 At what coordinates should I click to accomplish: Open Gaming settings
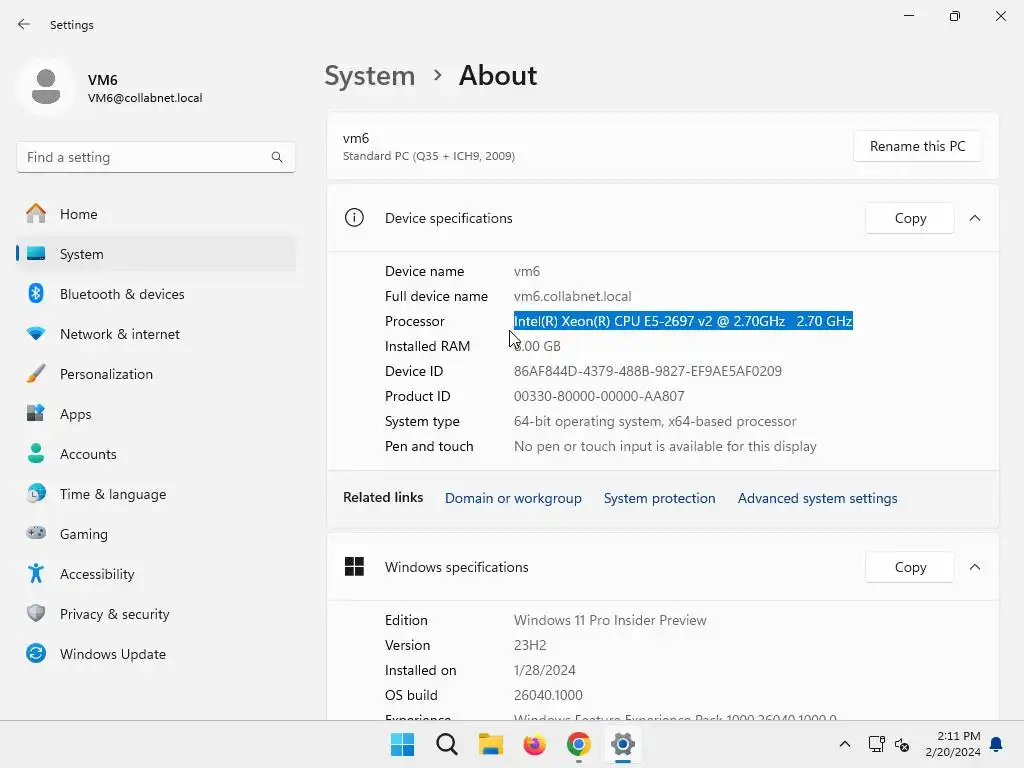[x=156, y=534]
